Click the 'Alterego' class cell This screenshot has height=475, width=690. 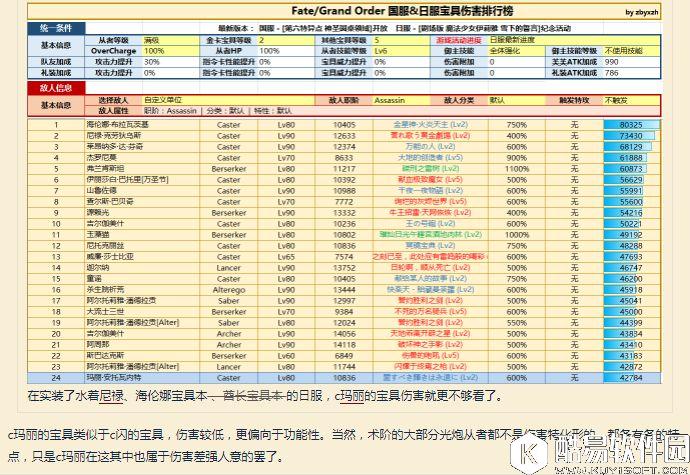pyautogui.click(x=229, y=290)
